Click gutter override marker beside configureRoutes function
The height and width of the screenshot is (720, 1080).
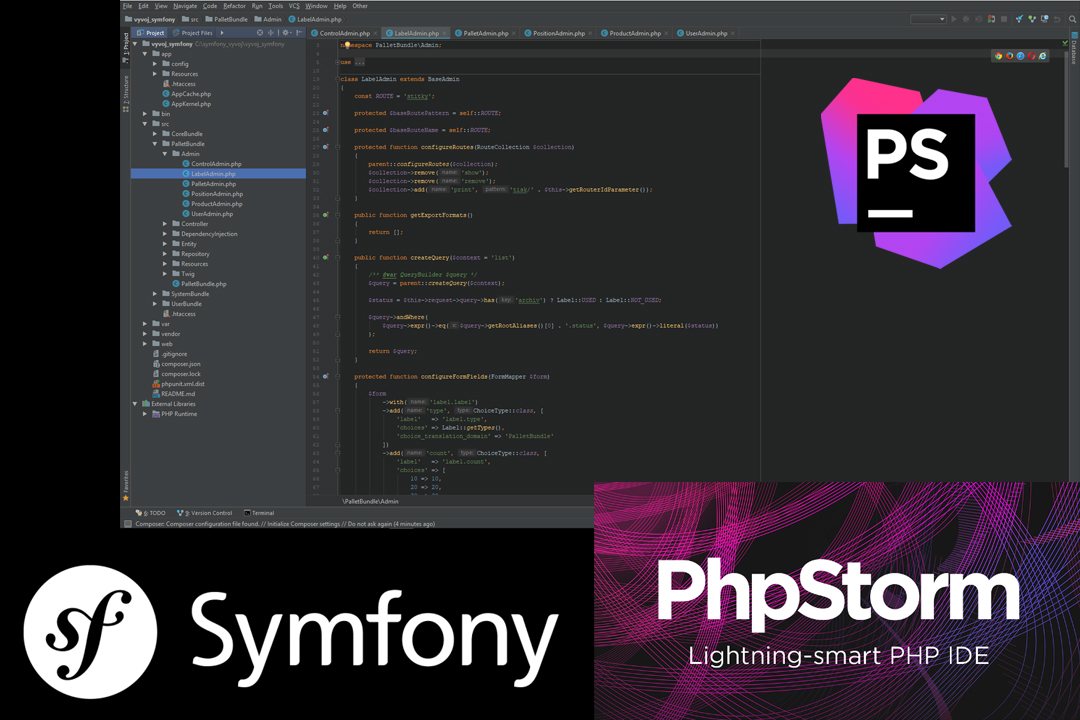tap(325, 147)
